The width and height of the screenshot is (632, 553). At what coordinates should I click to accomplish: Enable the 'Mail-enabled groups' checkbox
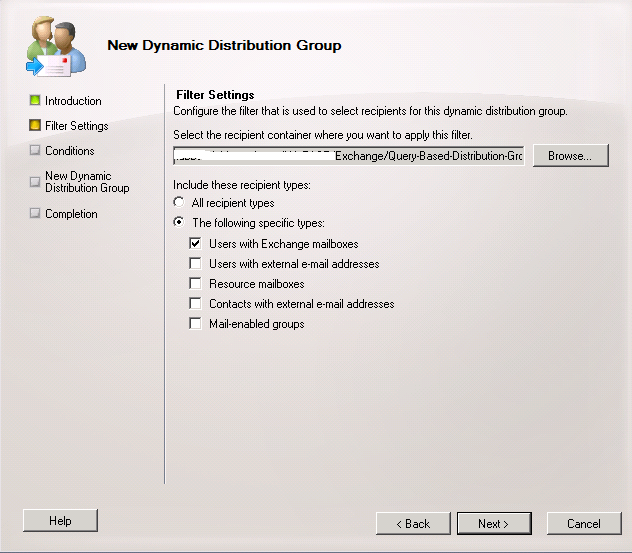[x=196, y=324]
